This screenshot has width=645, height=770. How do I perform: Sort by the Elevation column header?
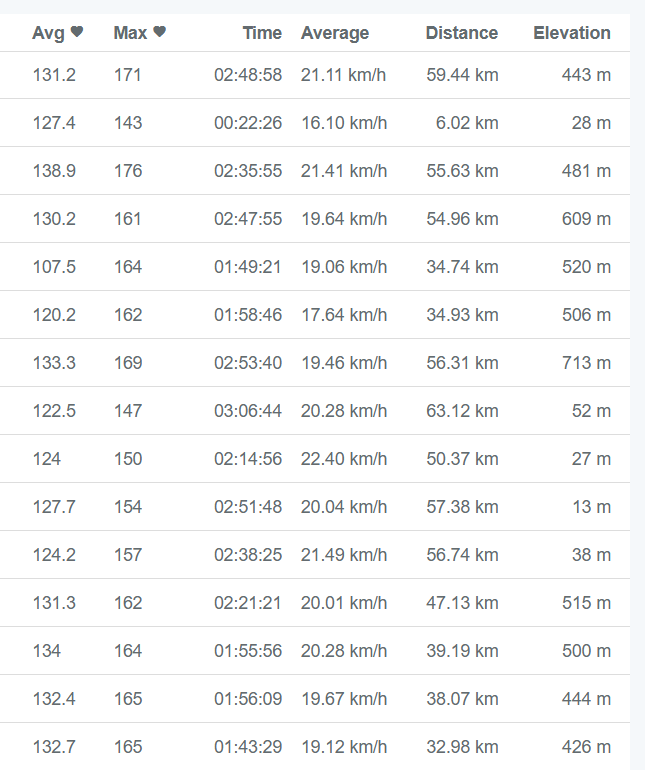click(x=572, y=33)
